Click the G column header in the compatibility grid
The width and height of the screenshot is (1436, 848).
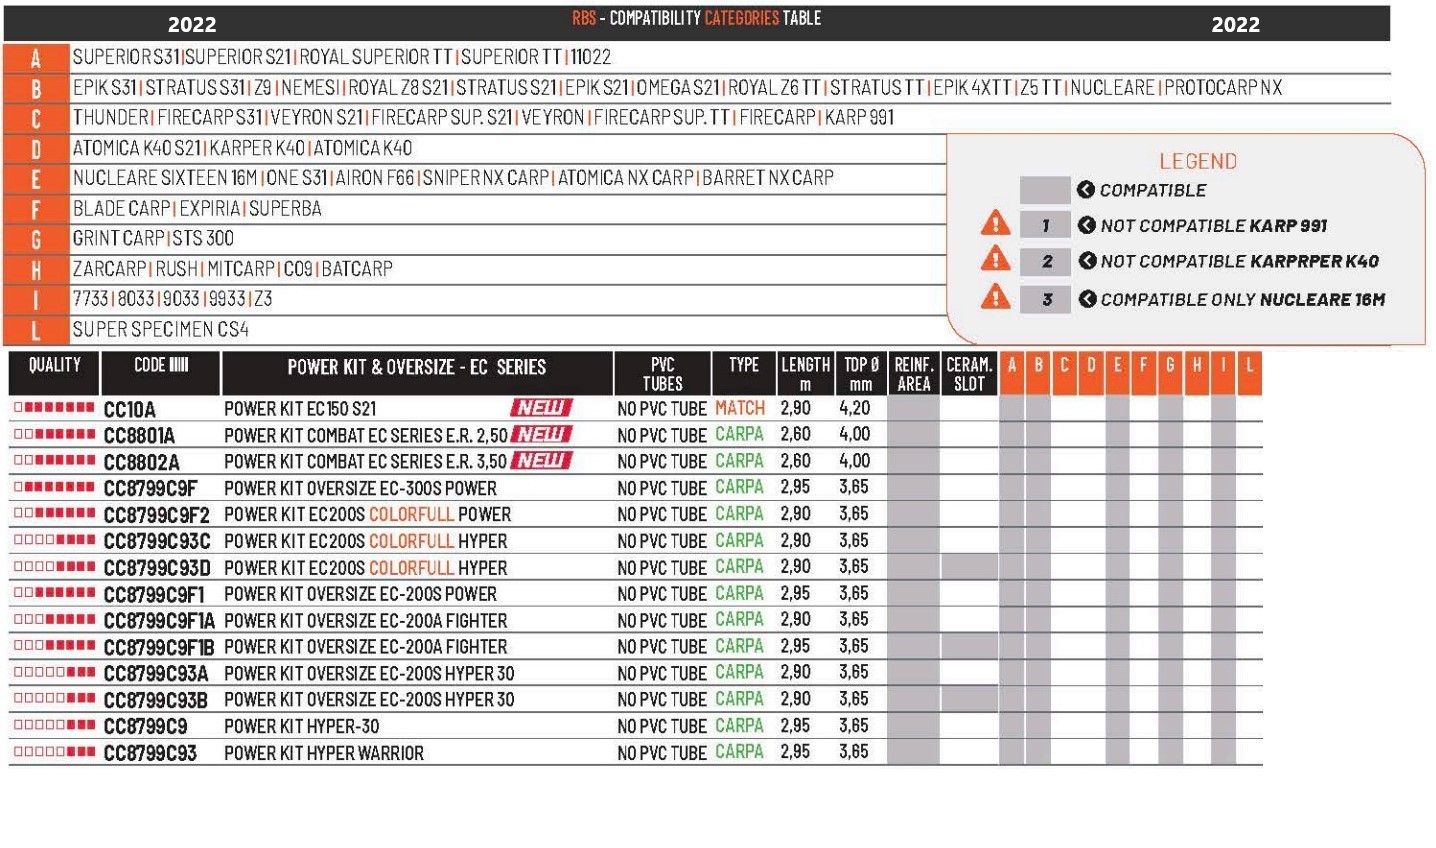pos(1170,372)
